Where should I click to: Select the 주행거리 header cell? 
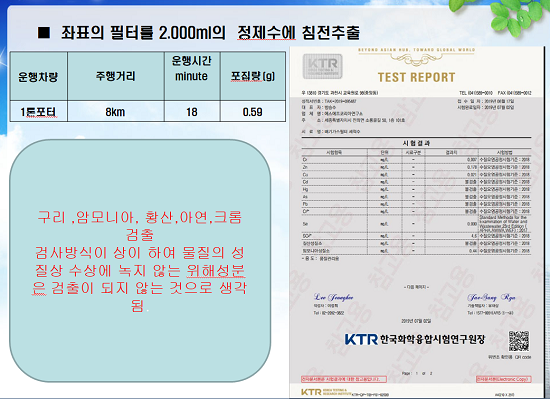pyautogui.click(x=116, y=76)
